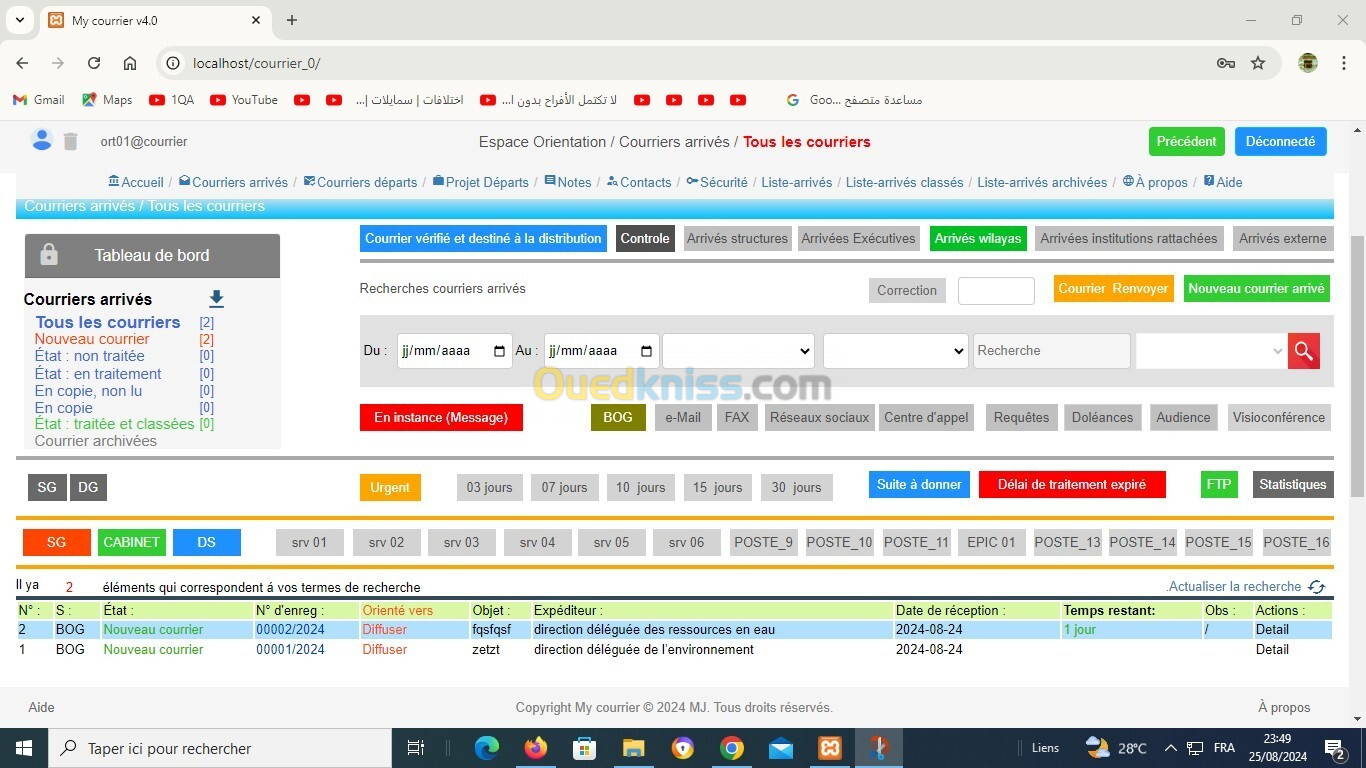Click the Urgent filter button
Image resolution: width=1366 pixels, height=768 pixels.
click(x=390, y=487)
